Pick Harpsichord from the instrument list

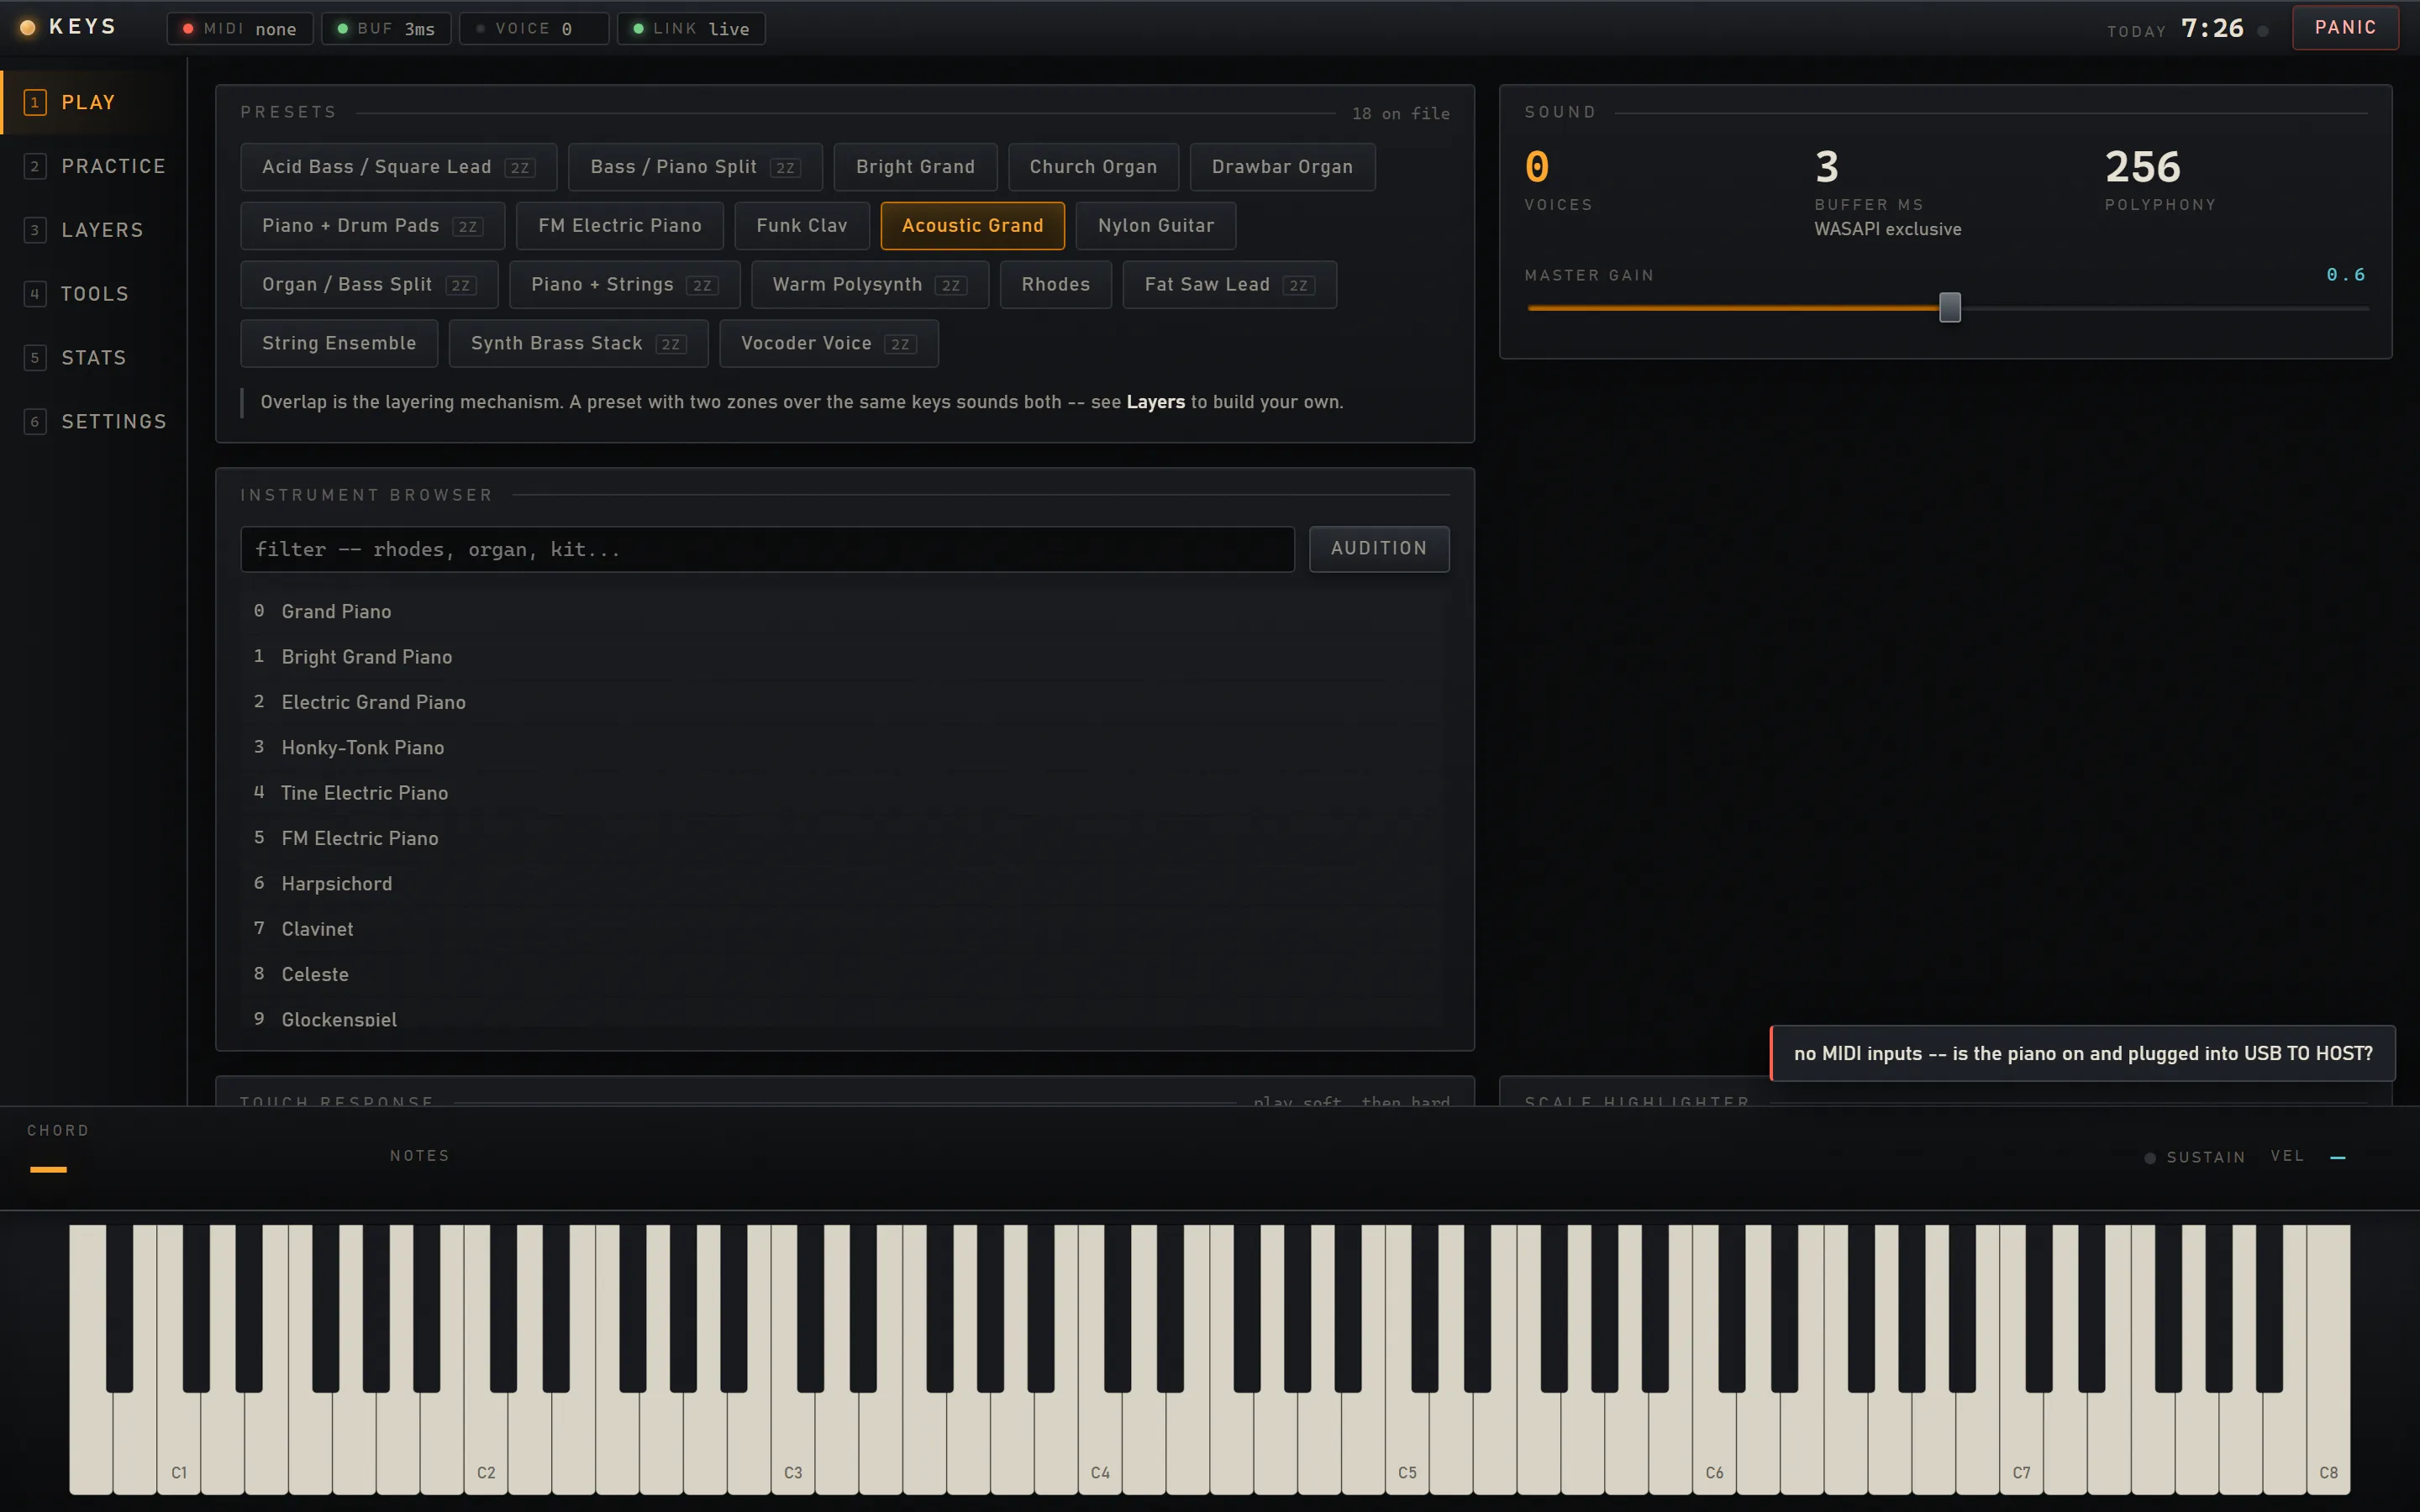pyautogui.click(x=845, y=883)
